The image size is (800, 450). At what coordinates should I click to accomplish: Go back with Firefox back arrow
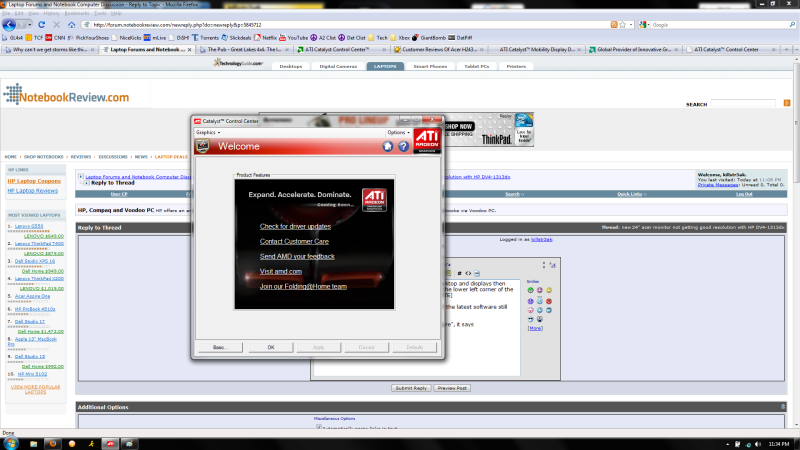point(9,24)
